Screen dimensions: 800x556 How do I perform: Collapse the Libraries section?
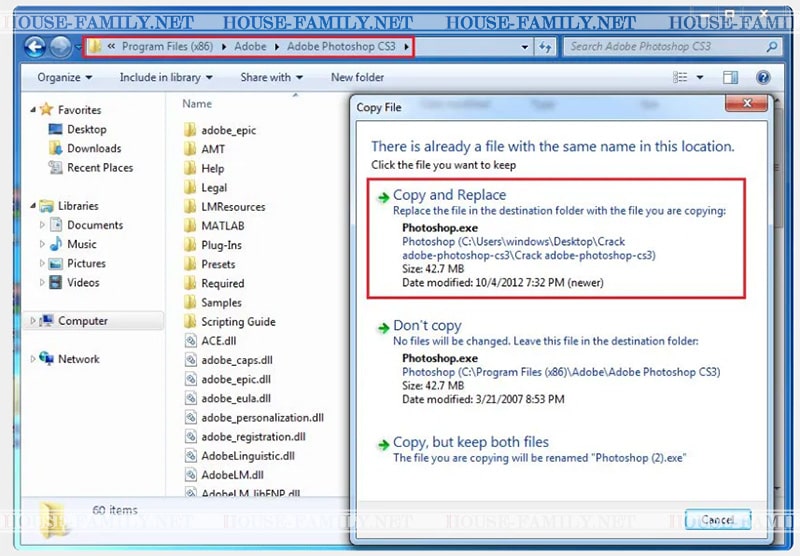(33, 206)
